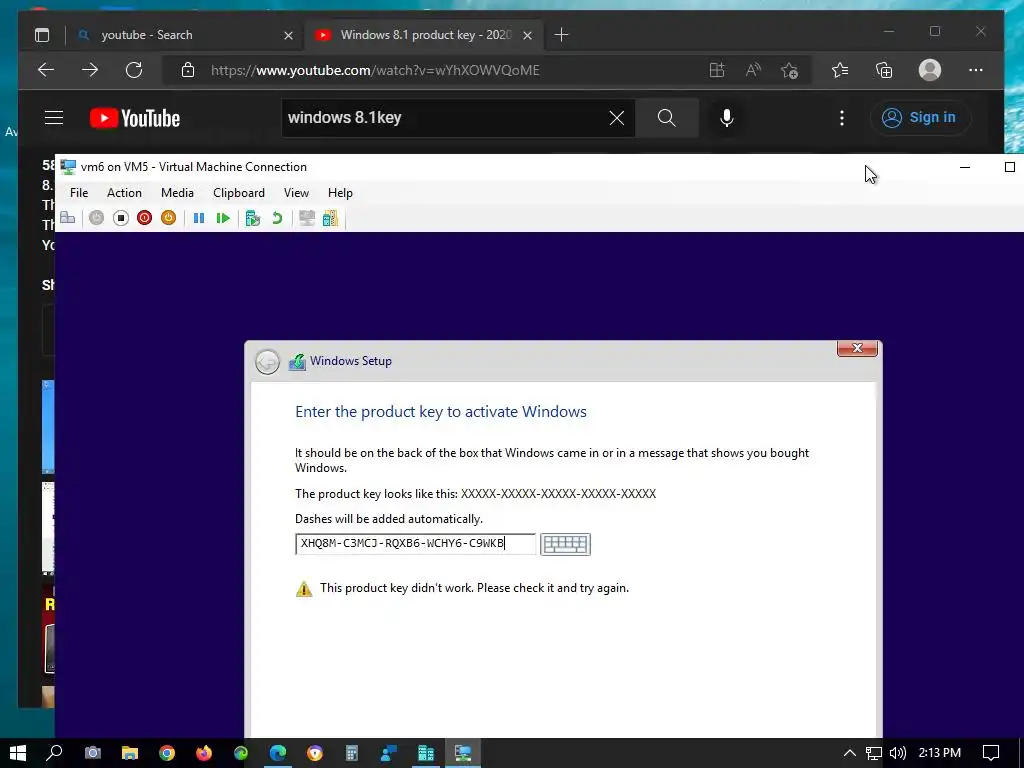Add this page to favorites

(790, 70)
